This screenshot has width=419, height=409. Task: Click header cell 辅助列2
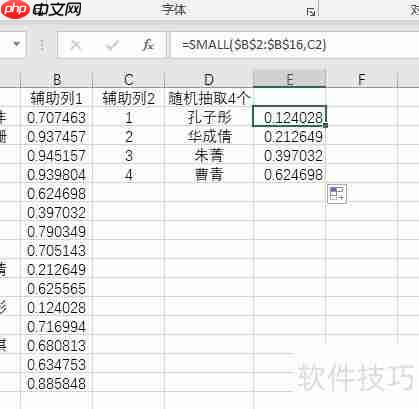click(x=129, y=98)
